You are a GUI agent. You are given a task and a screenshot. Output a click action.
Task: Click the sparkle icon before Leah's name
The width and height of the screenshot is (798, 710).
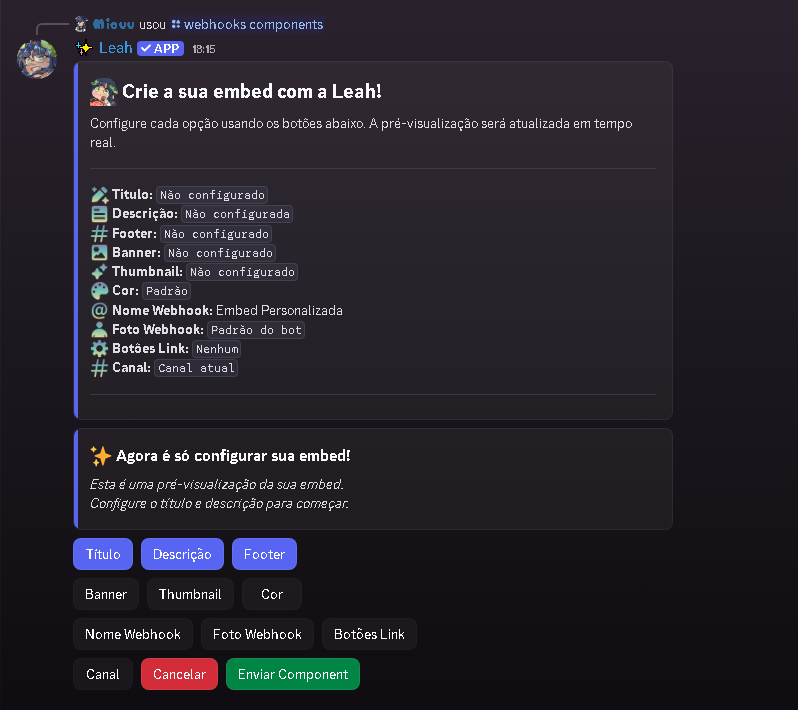coord(84,48)
